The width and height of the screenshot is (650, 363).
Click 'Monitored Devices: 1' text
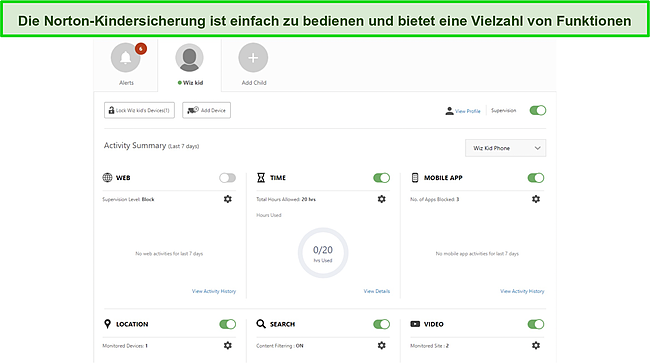coord(125,346)
